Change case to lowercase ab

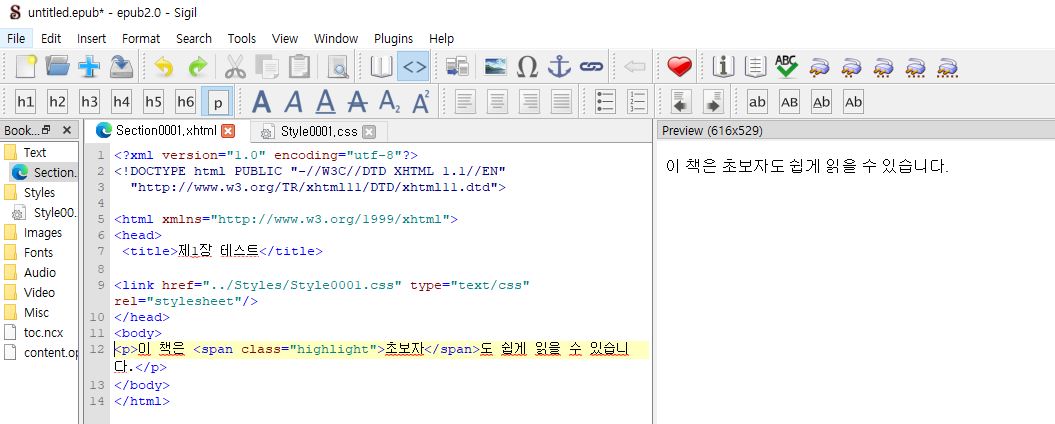[x=757, y=102]
